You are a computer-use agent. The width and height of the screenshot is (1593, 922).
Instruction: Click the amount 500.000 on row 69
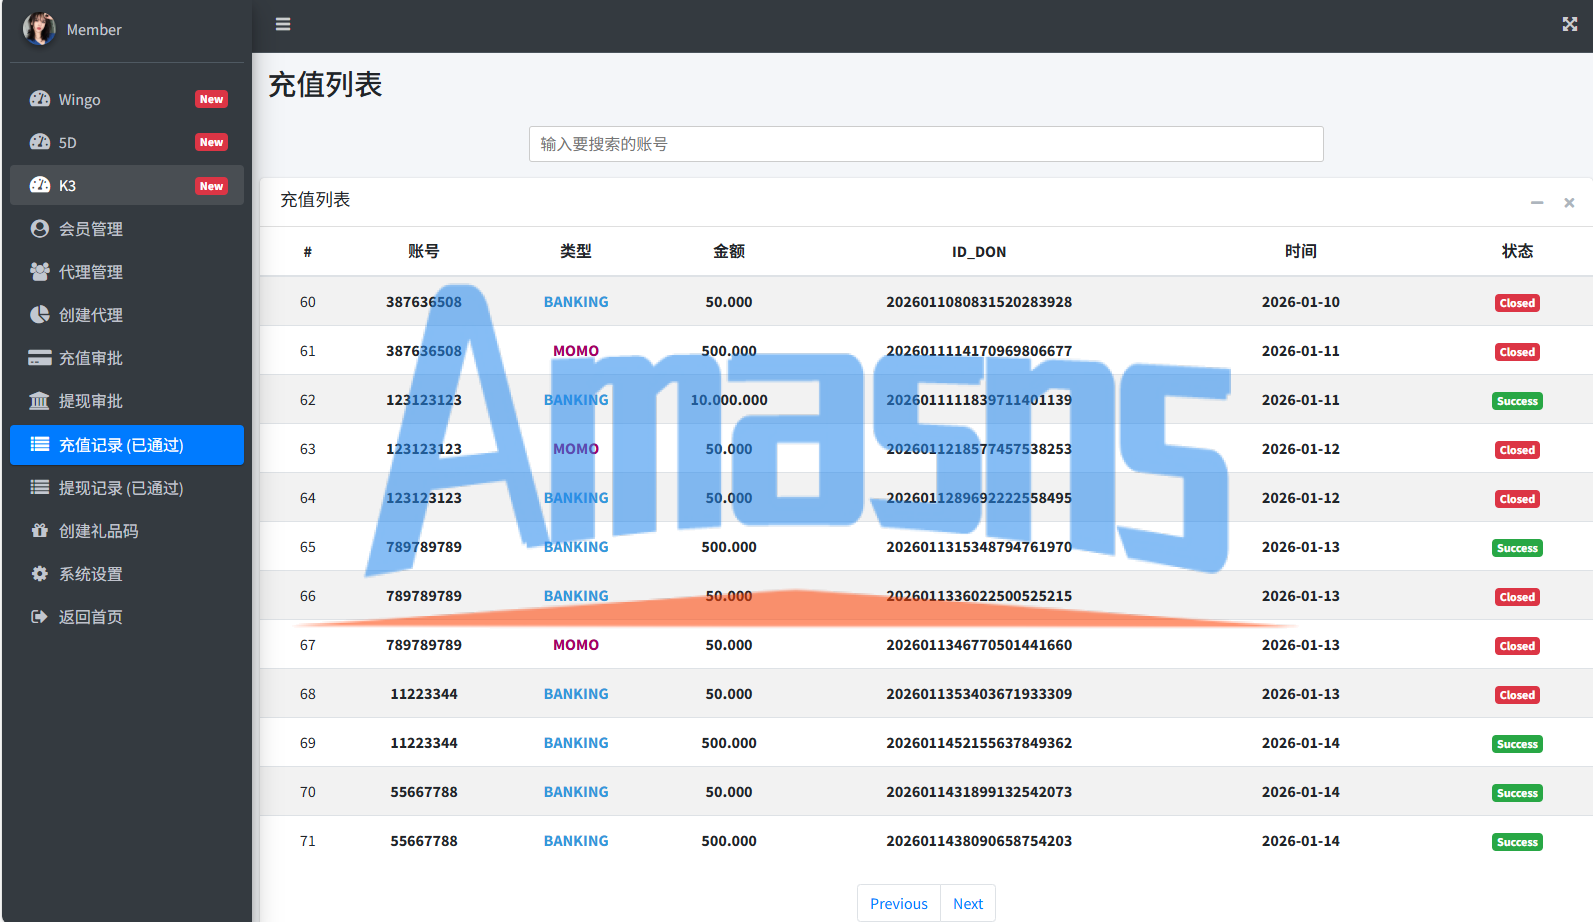(729, 743)
